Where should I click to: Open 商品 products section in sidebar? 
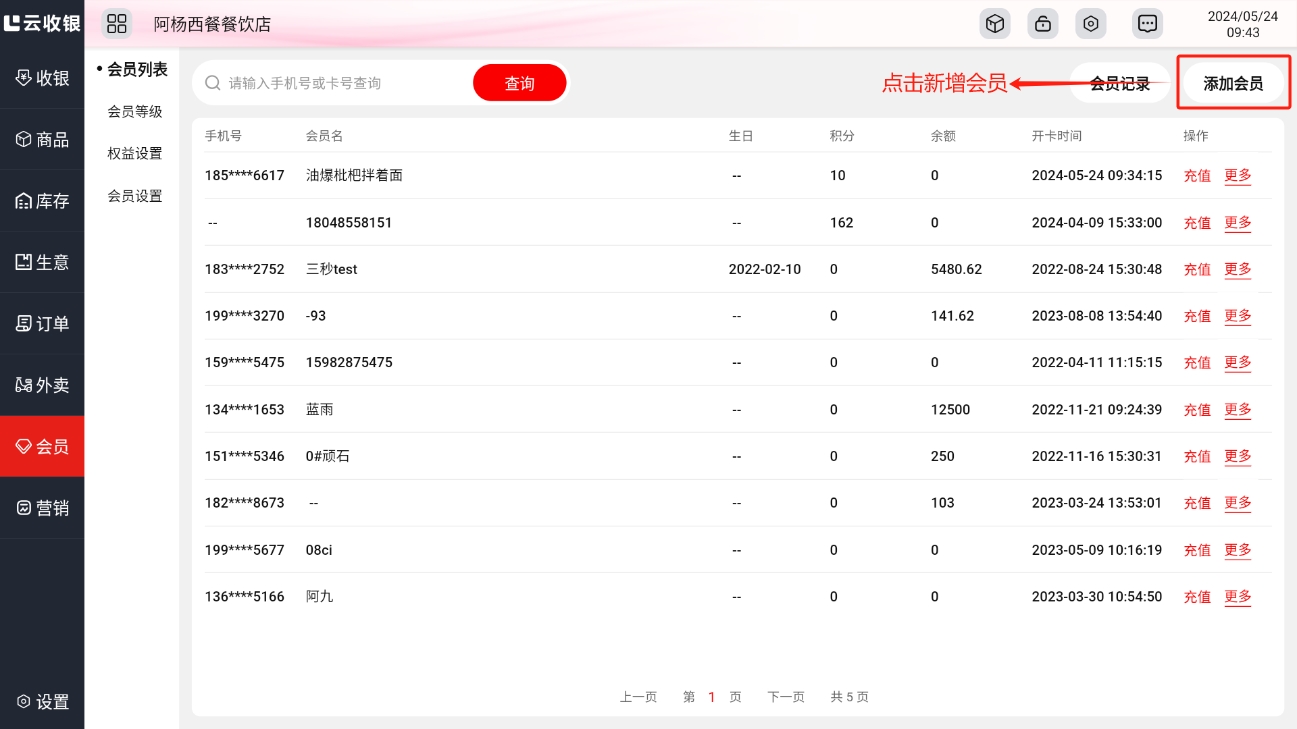(x=42, y=140)
